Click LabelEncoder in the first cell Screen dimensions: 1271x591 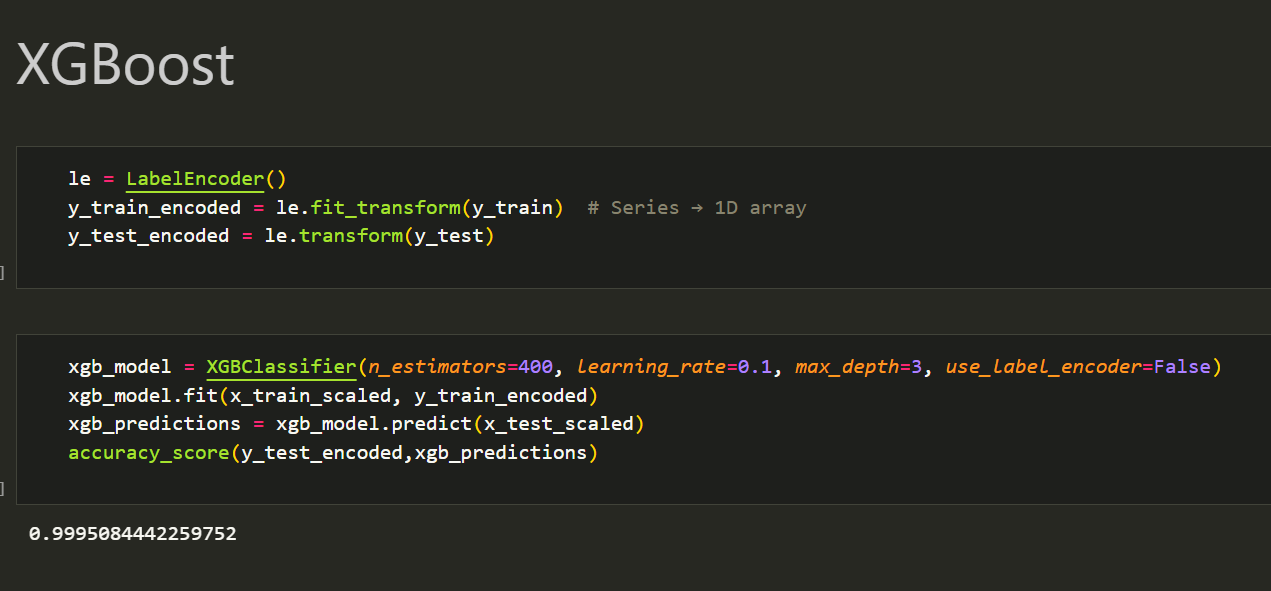(x=195, y=179)
